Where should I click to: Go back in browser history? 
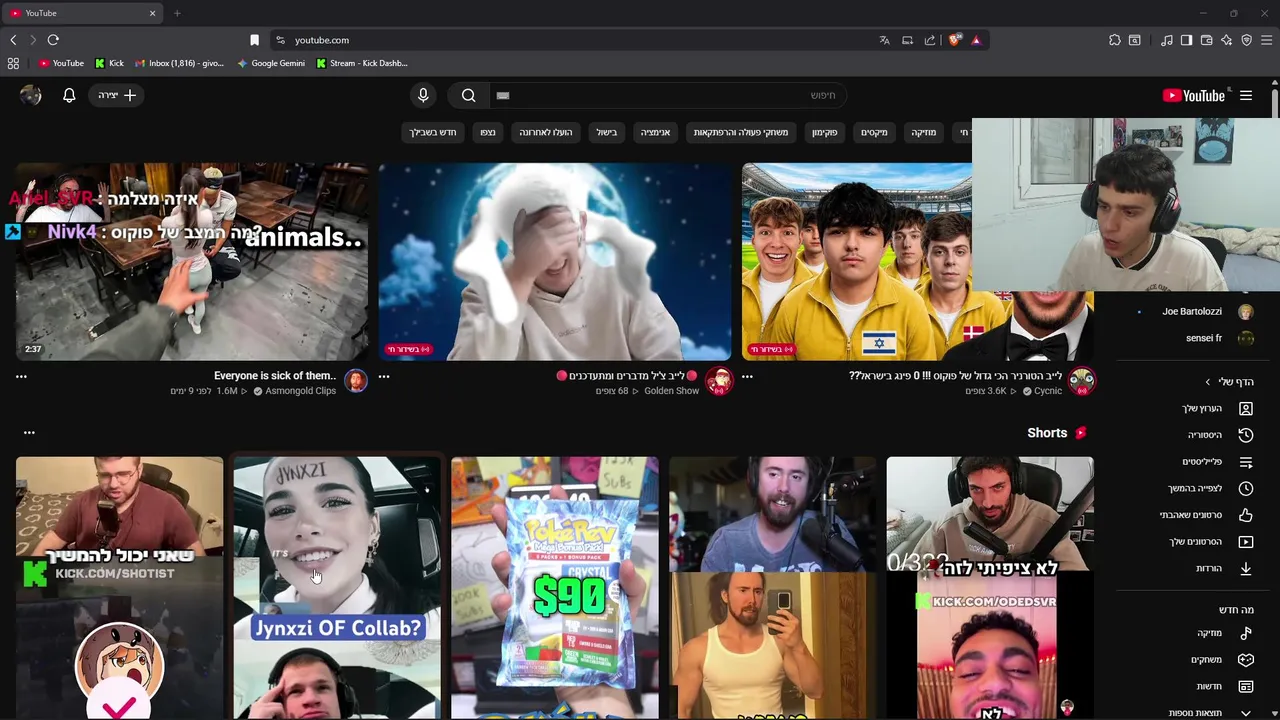tap(13, 40)
